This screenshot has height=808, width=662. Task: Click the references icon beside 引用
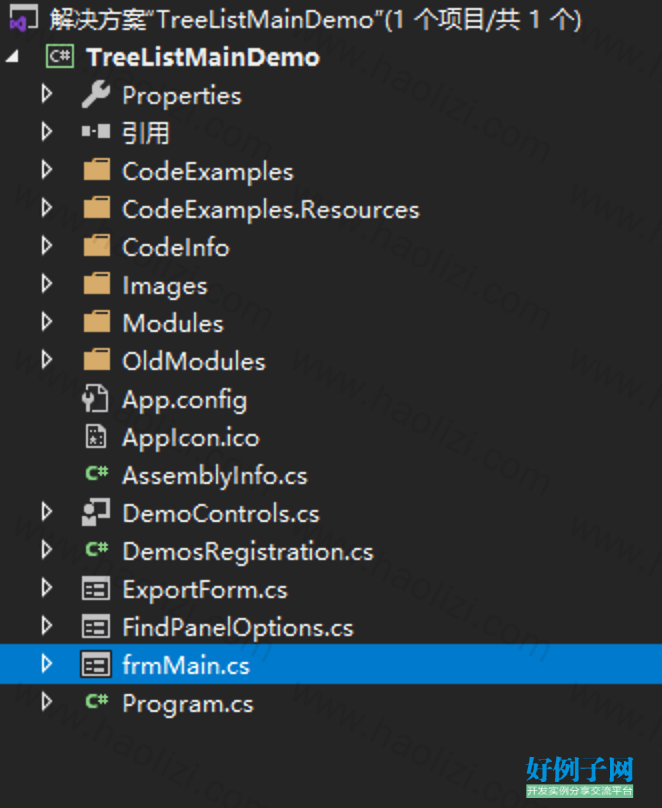click(x=96, y=131)
